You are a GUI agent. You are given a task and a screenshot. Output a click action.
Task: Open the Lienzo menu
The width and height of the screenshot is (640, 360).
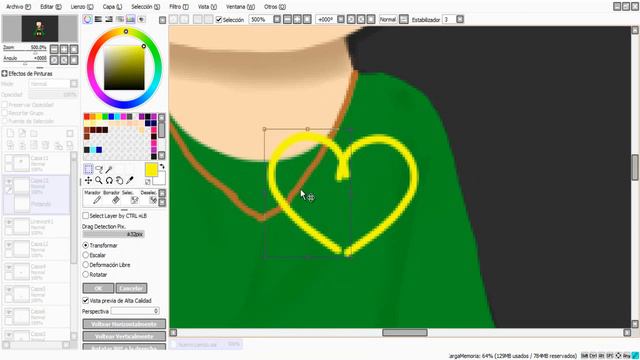point(82,7)
